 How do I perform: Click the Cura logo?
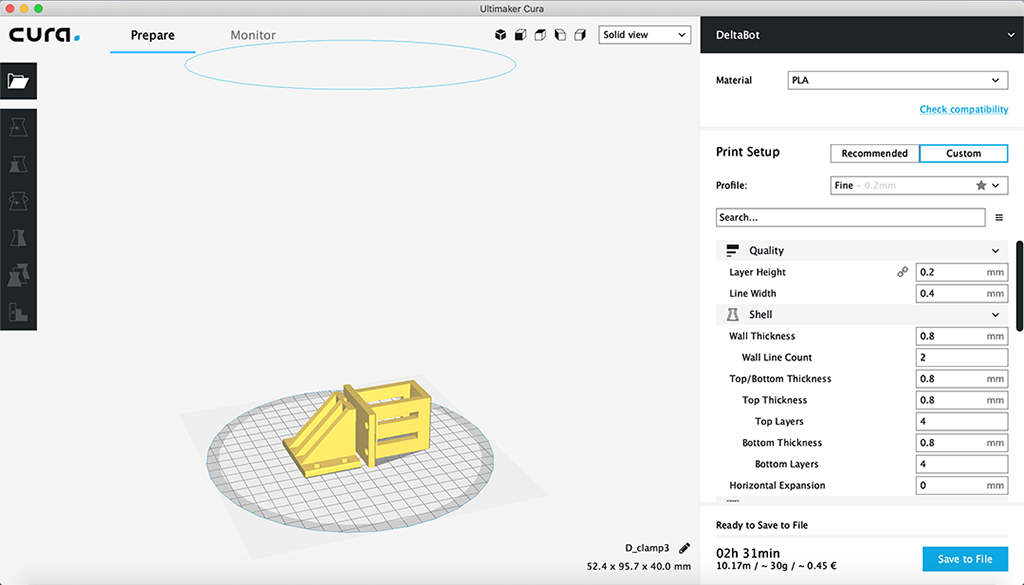point(44,35)
